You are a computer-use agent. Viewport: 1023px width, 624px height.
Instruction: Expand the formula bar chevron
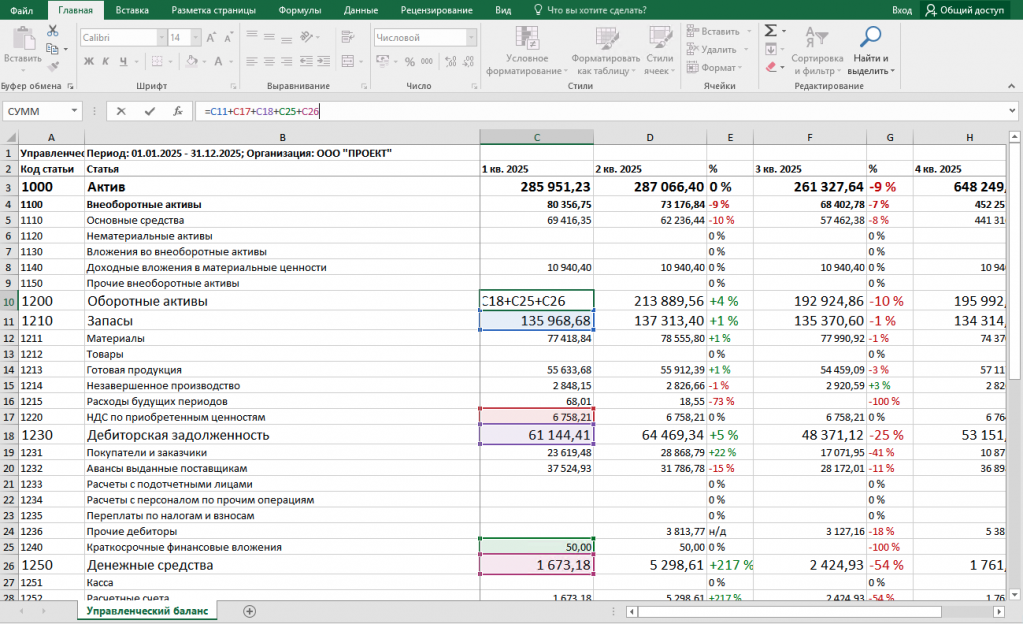pos(1012,111)
